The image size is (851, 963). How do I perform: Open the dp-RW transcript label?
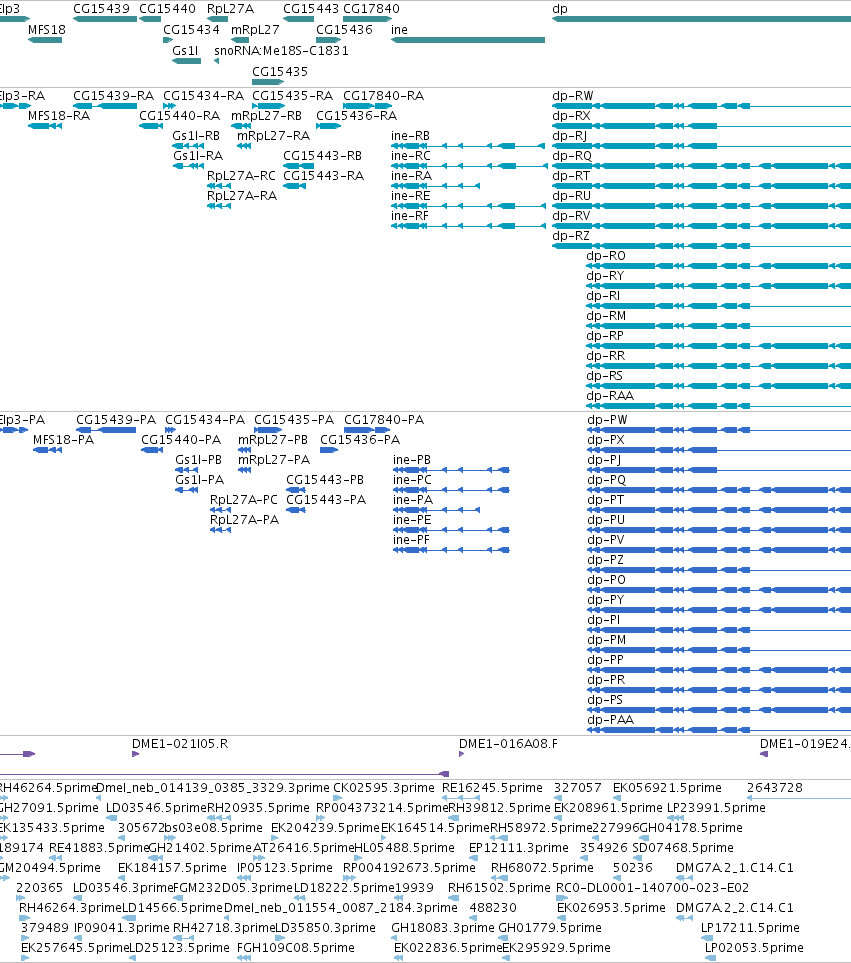click(573, 96)
